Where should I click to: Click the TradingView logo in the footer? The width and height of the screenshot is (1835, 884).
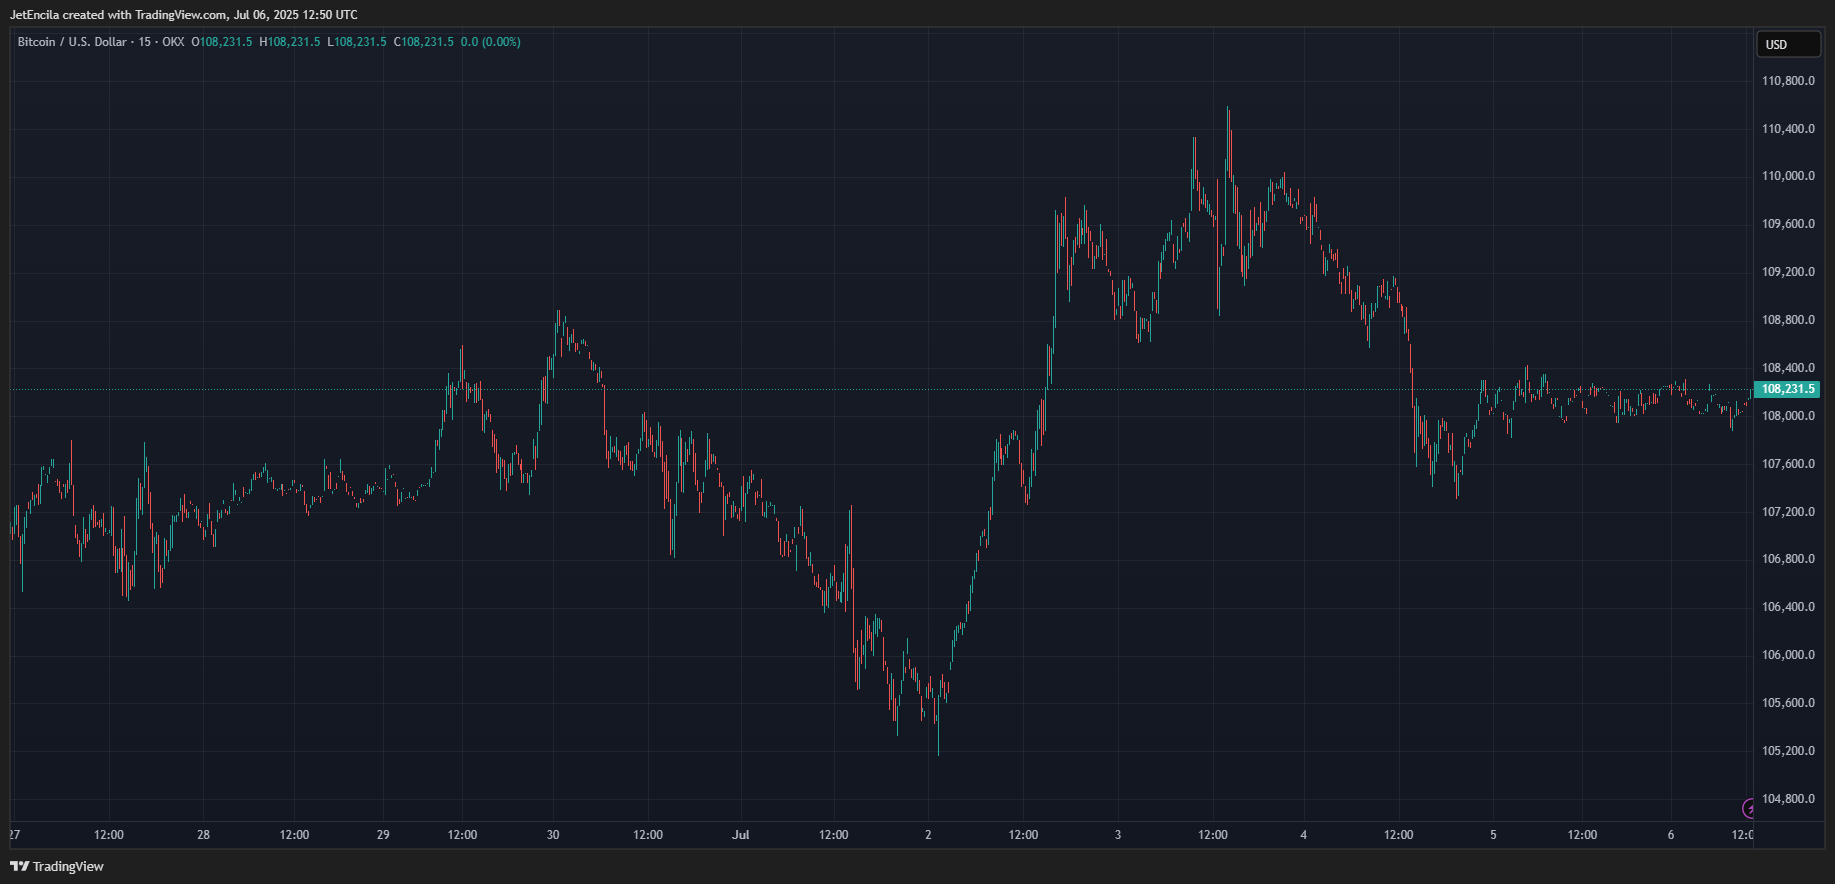[57, 866]
